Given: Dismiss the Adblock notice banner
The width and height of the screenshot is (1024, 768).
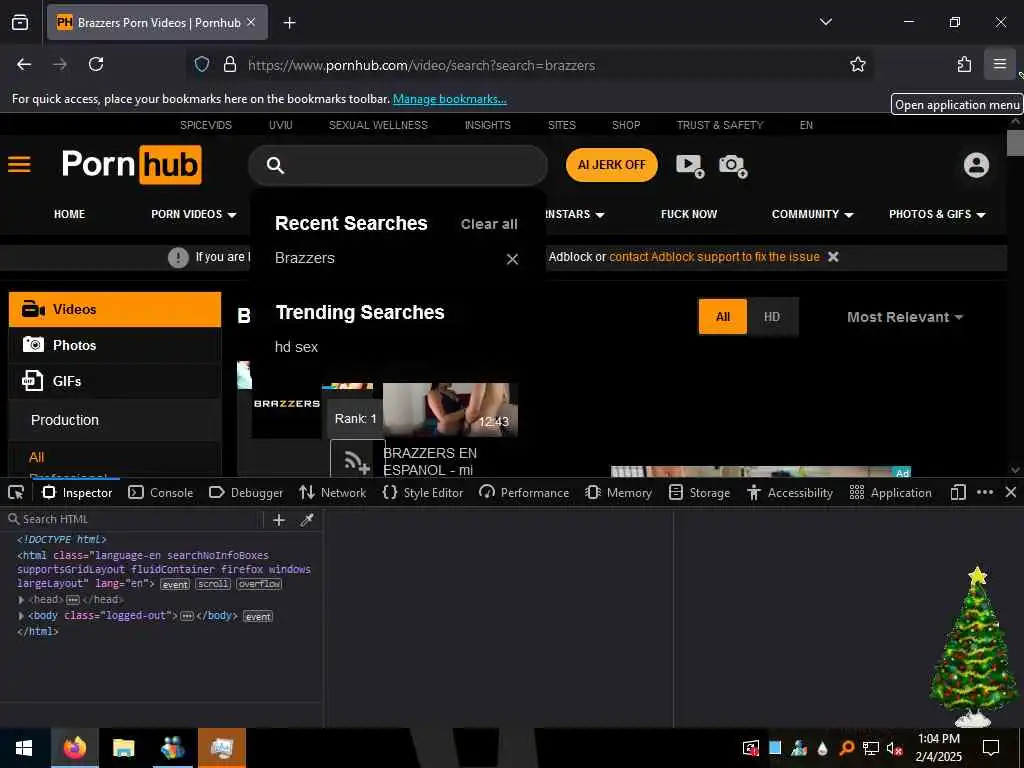Looking at the screenshot, I should [833, 257].
